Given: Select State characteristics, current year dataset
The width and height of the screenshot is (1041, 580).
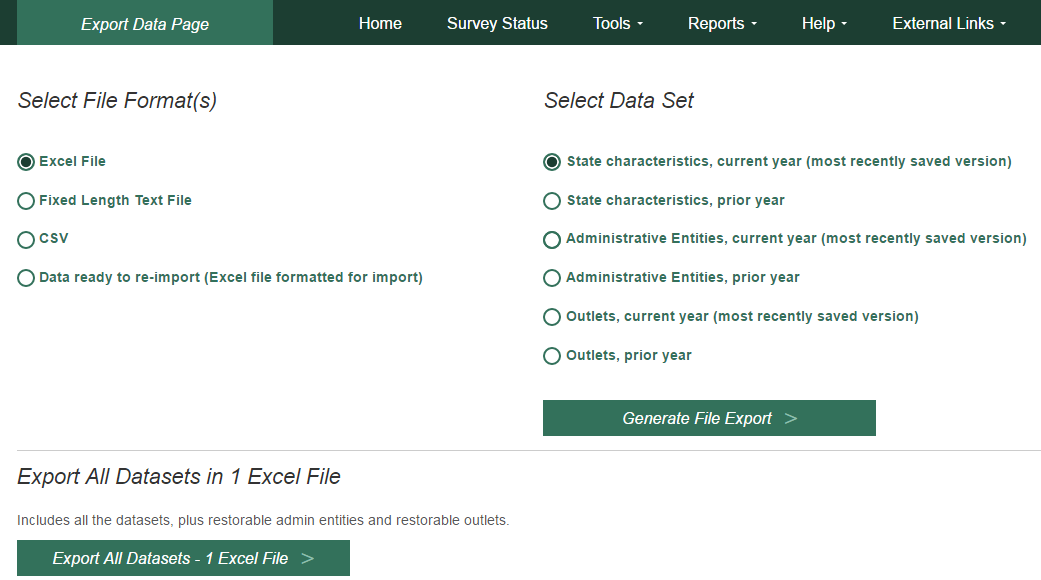Looking at the screenshot, I should (x=552, y=162).
